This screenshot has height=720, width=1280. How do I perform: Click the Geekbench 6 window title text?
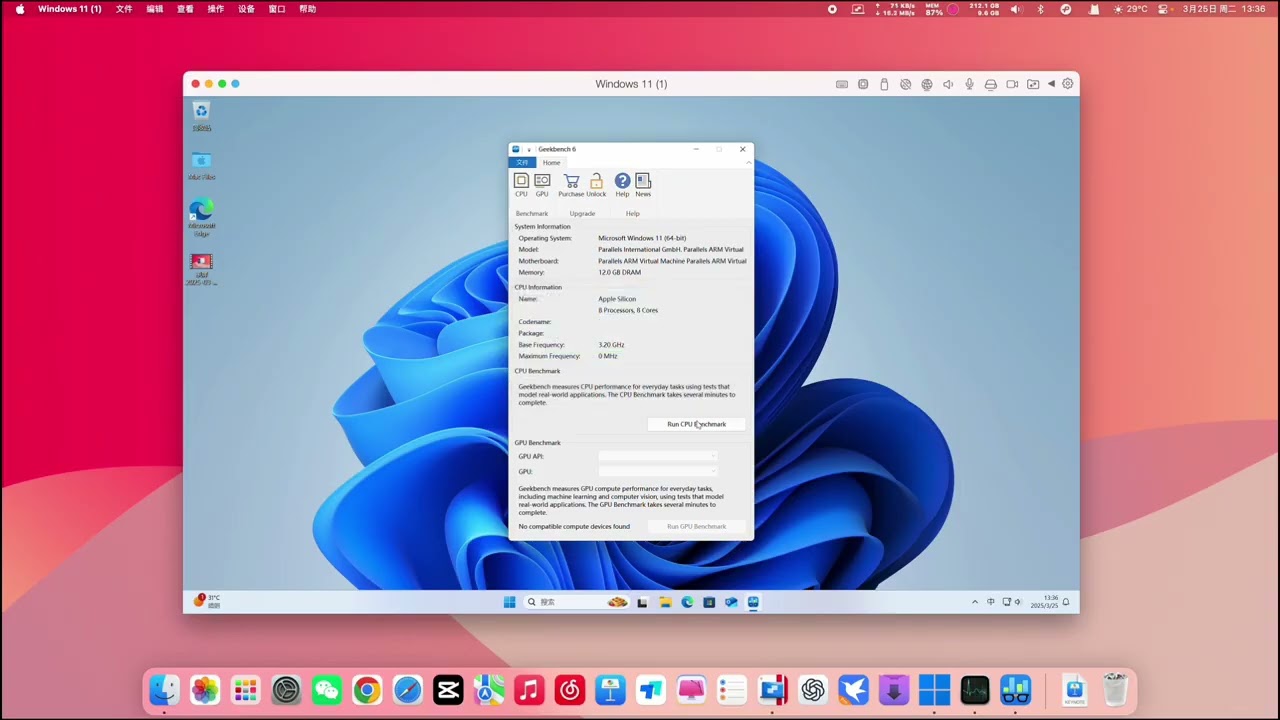(x=557, y=149)
